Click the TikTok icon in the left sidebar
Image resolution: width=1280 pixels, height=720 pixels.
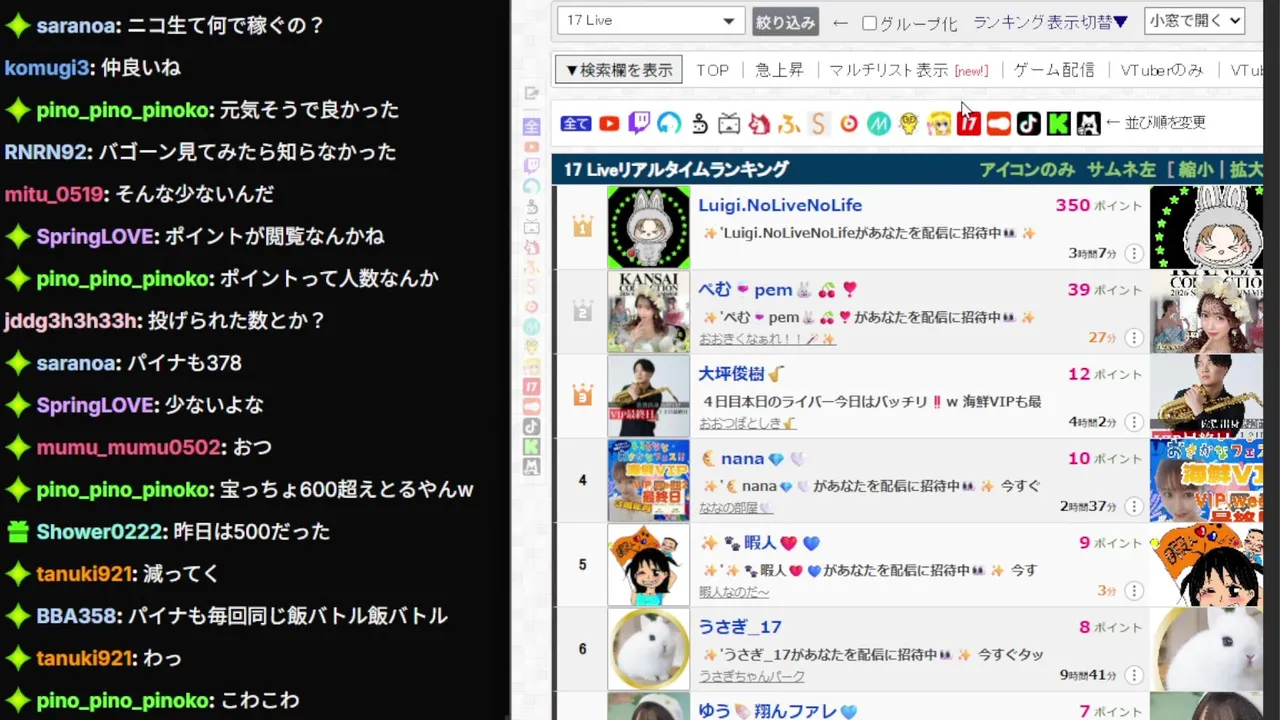click(532, 427)
